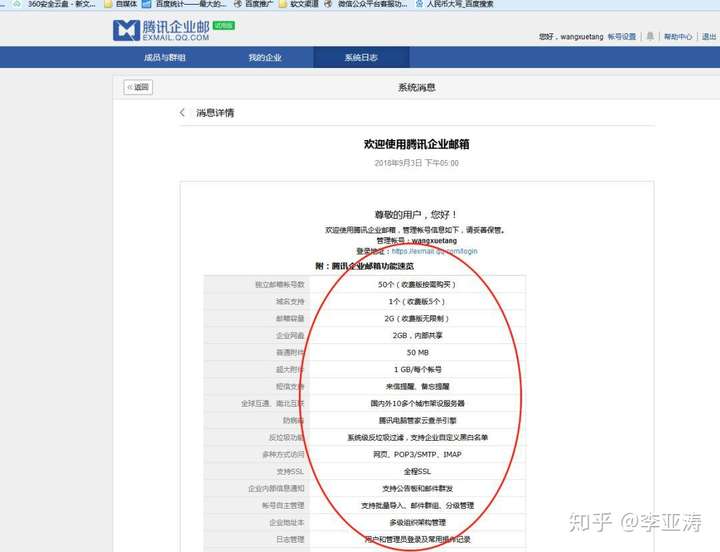This screenshot has height=552, width=720.
Task: Open the 成员与群组 tab
Action: click(165, 57)
